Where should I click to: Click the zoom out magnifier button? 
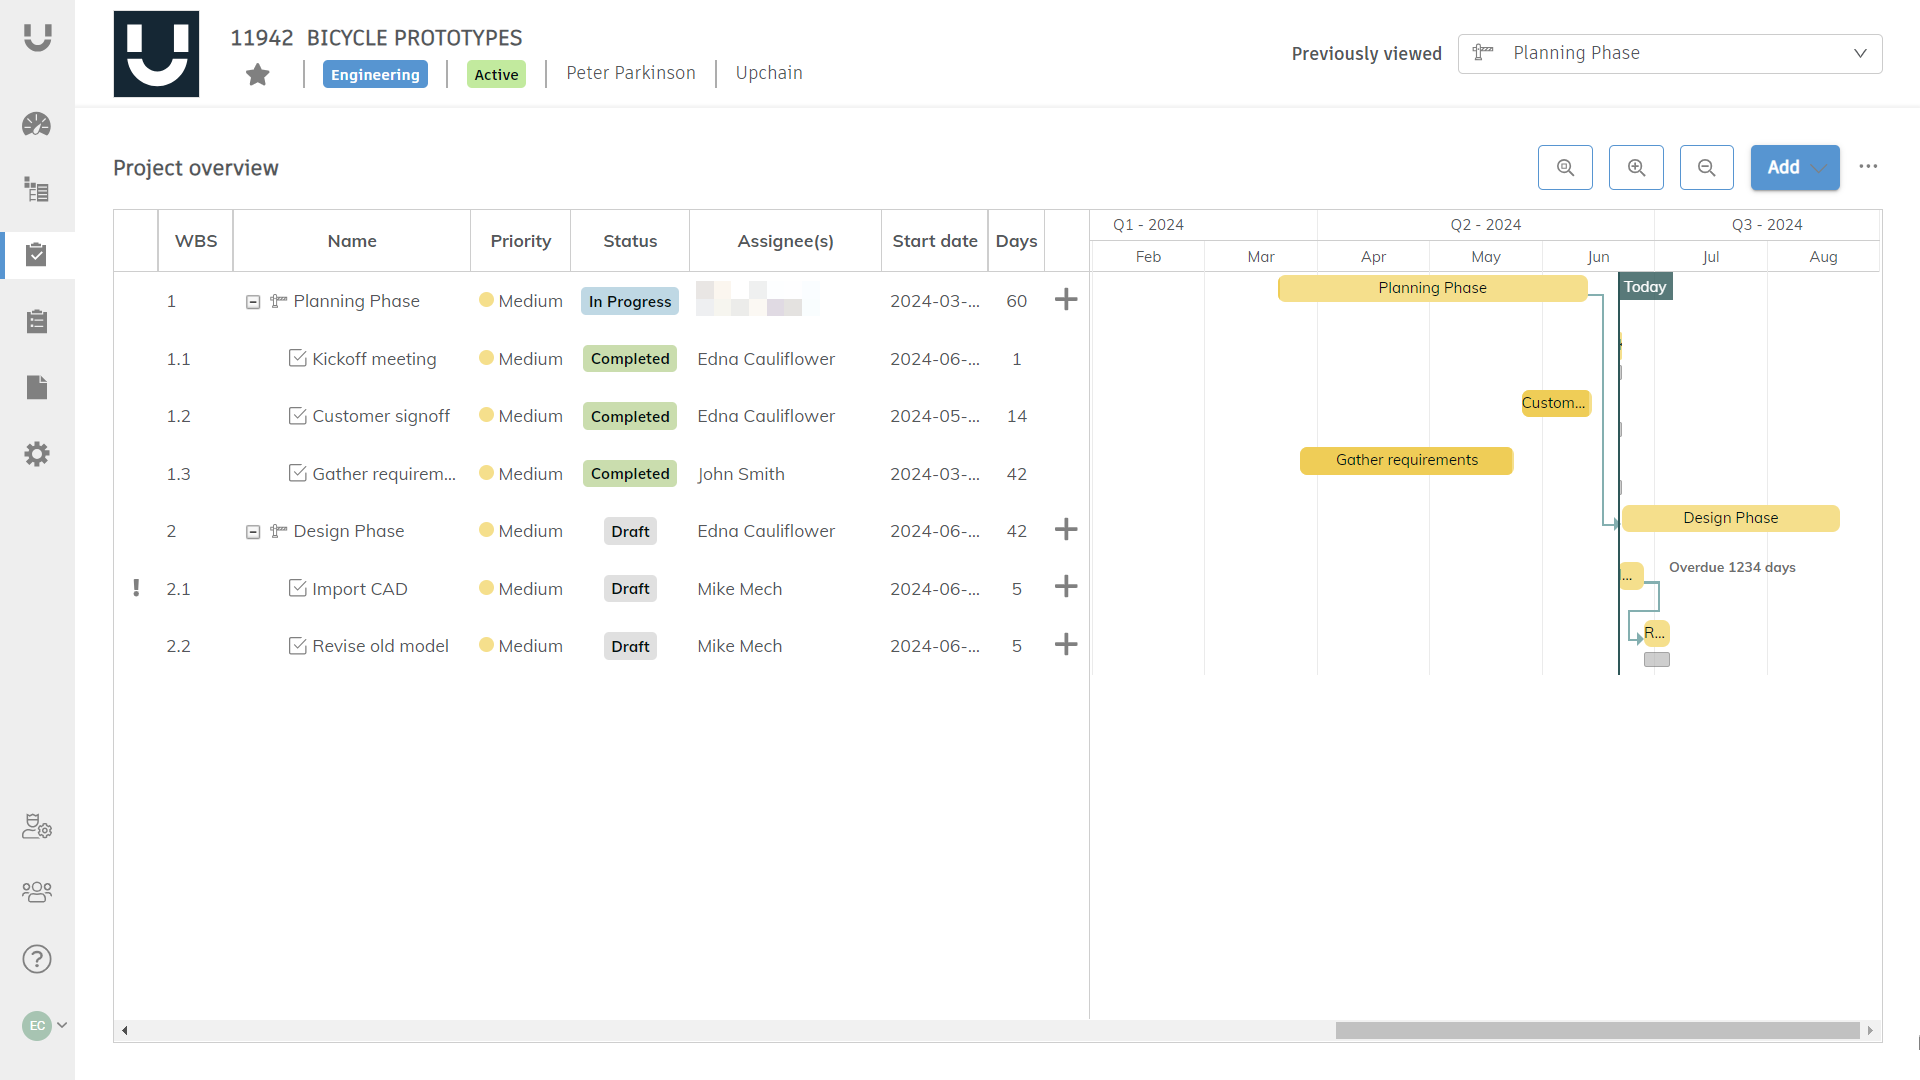[1706, 168]
